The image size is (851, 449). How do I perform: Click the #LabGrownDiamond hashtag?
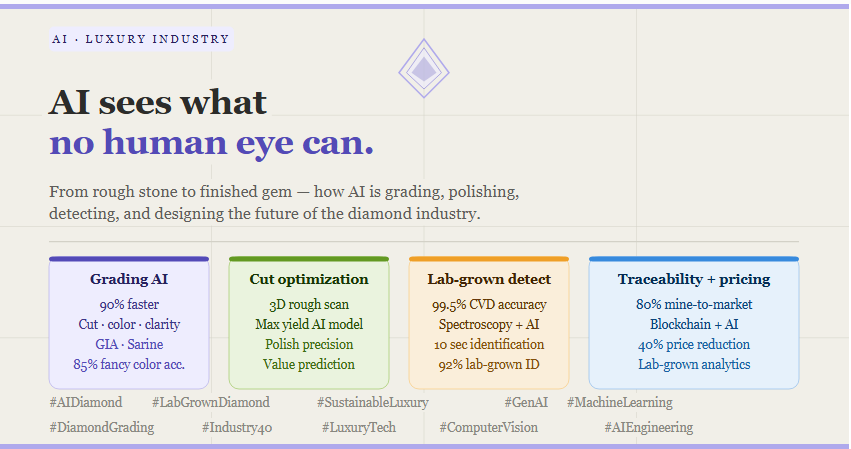pyautogui.click(x=211, y=402)
